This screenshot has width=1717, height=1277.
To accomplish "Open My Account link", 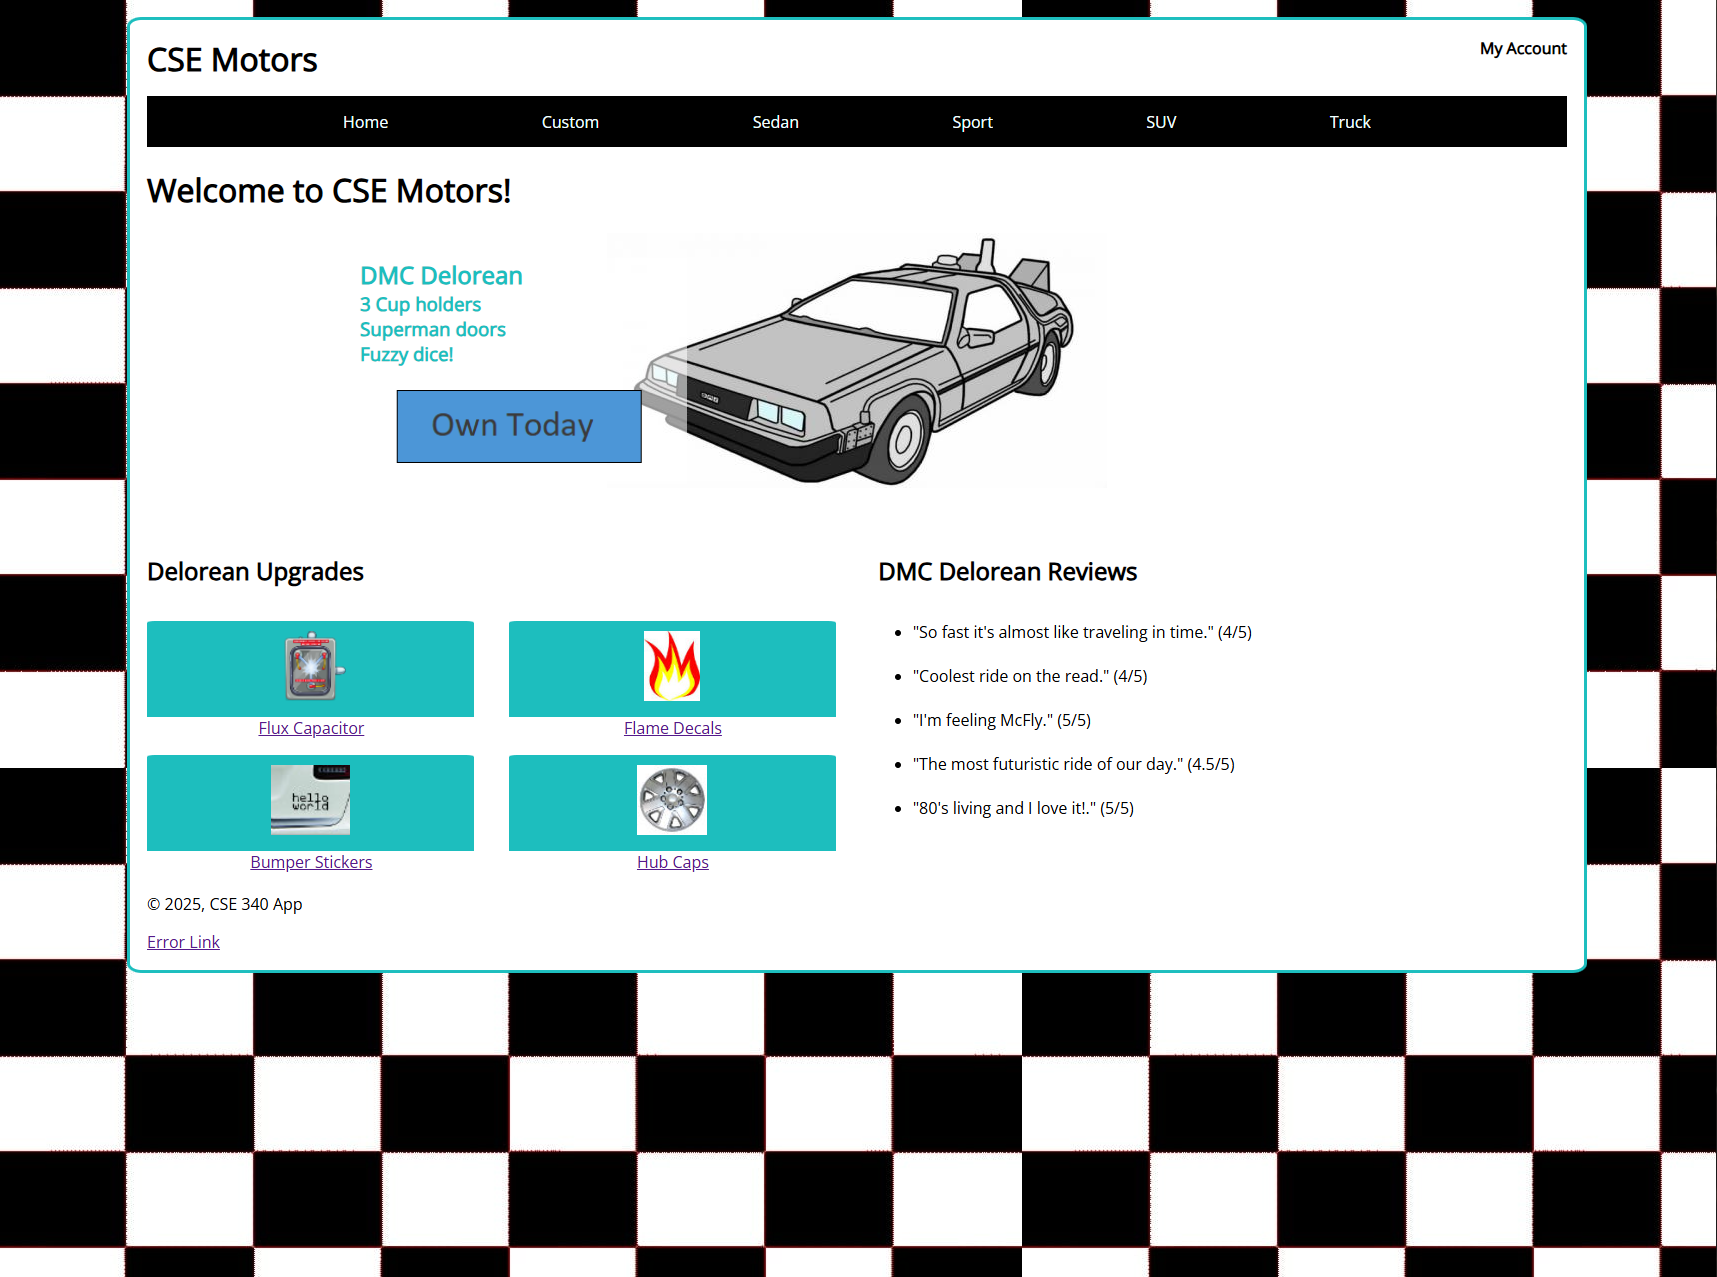I will [x=1523, y=48].
